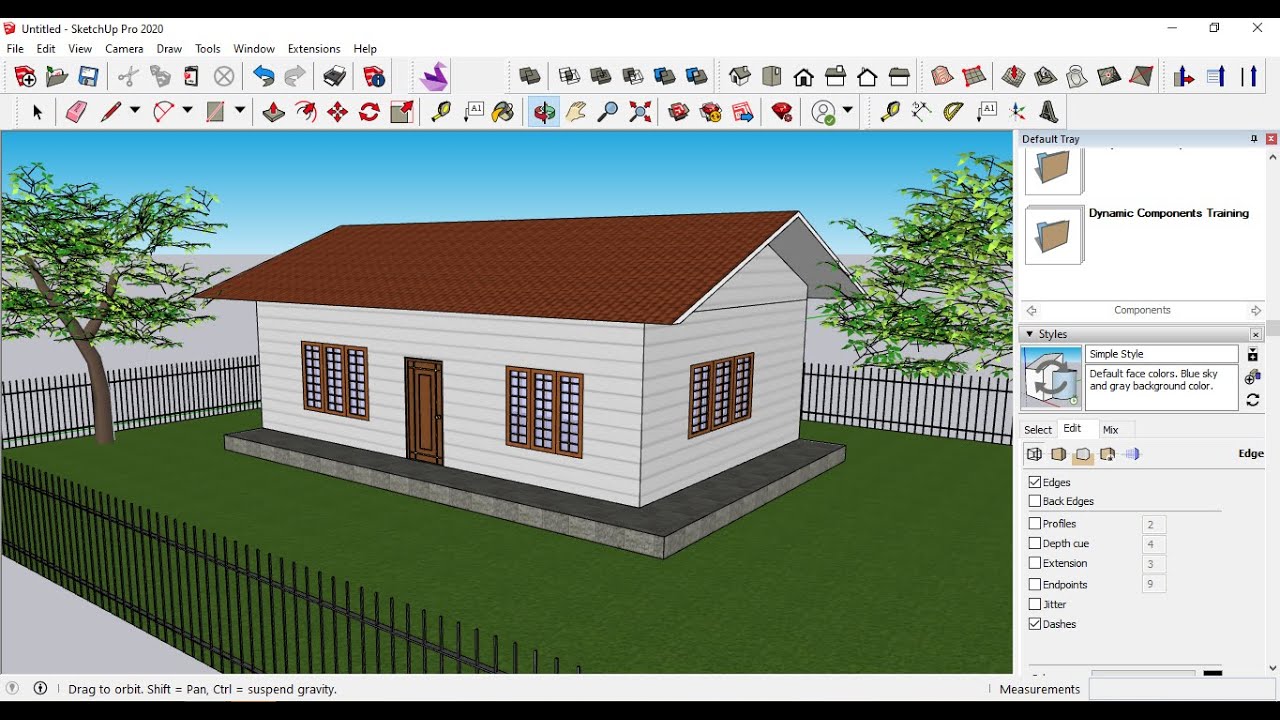This screenshot has width=1280, height=720.
Task: Select the Rotate tool
Action: pyautogui.click(x=370, y=112)
